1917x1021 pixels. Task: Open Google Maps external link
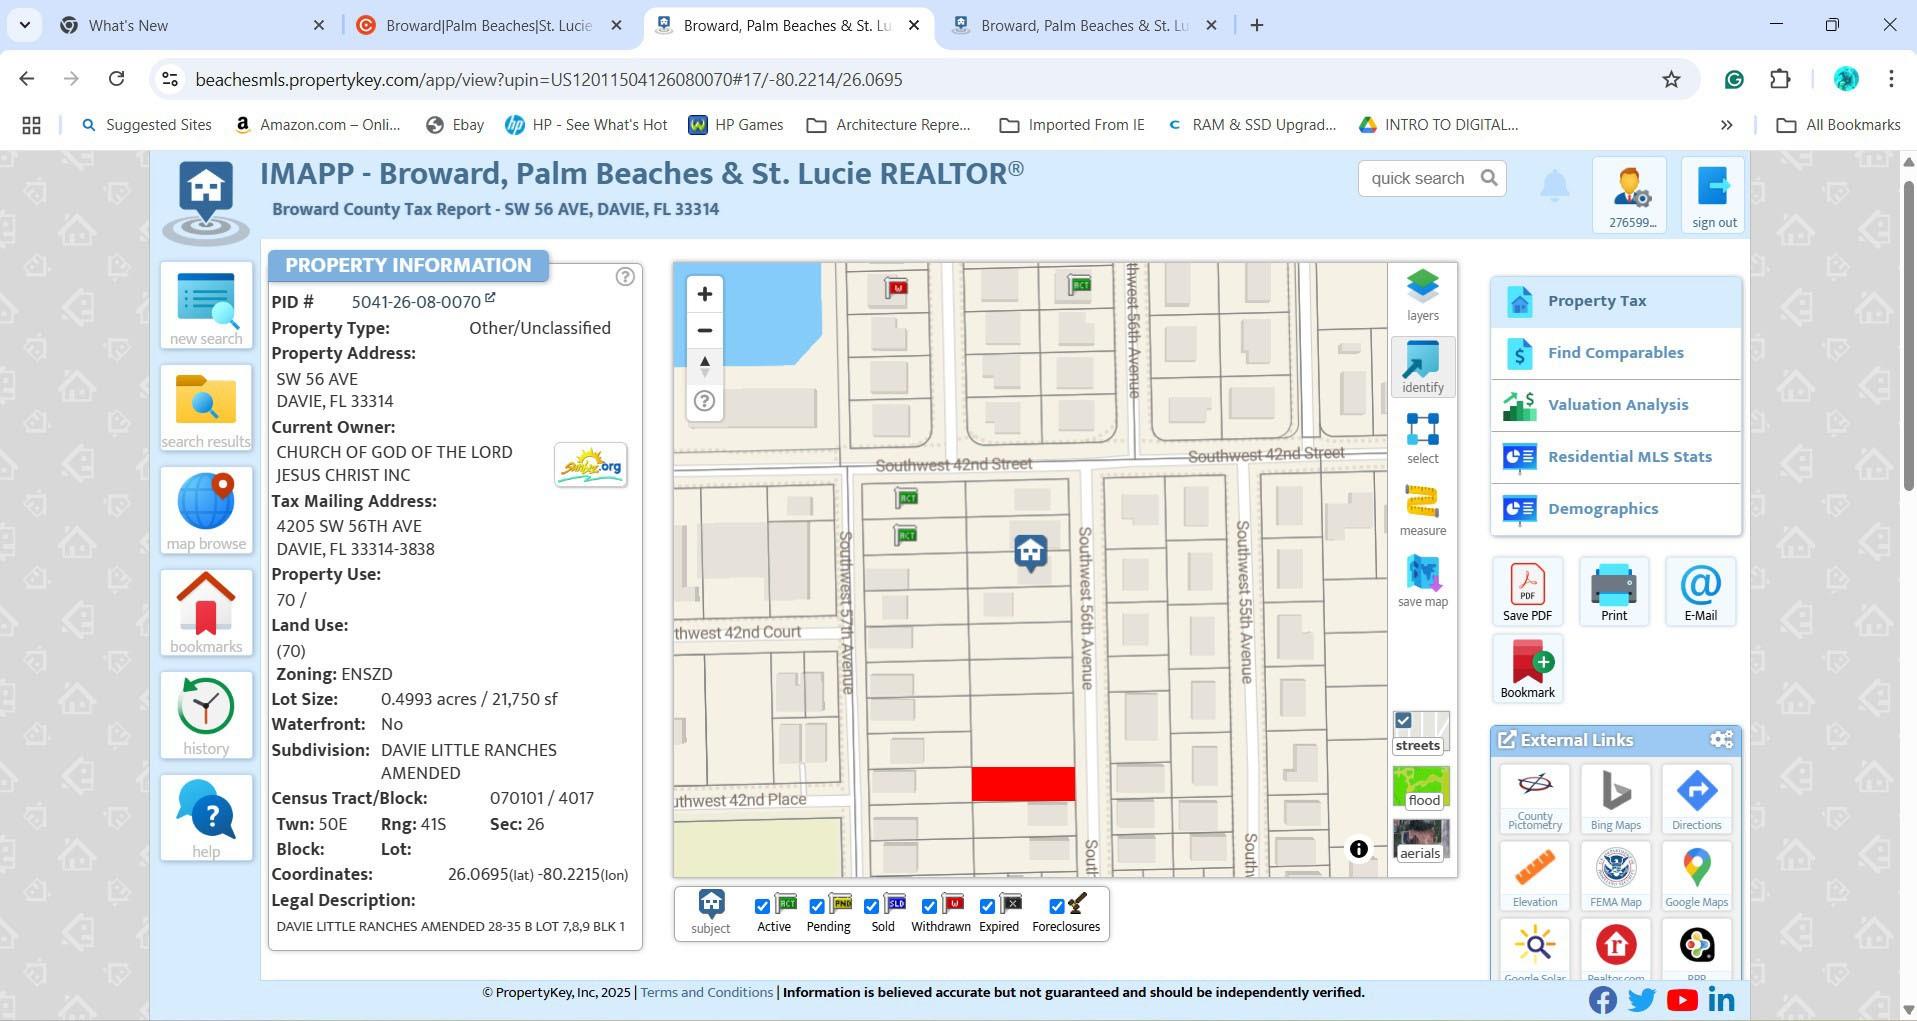tap(1695, 875)
